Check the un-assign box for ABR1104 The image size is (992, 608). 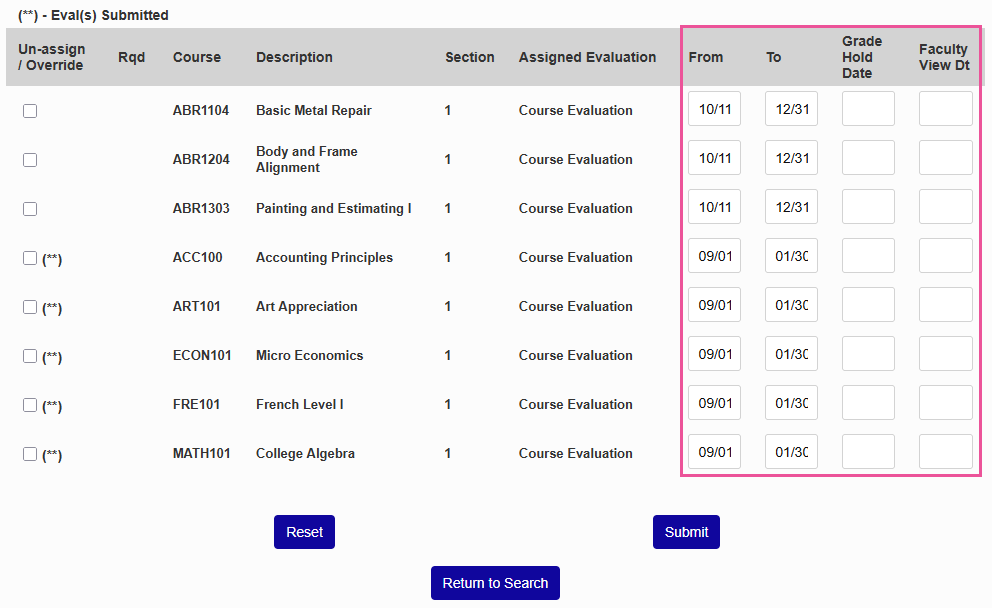click(x=30, y=111)
